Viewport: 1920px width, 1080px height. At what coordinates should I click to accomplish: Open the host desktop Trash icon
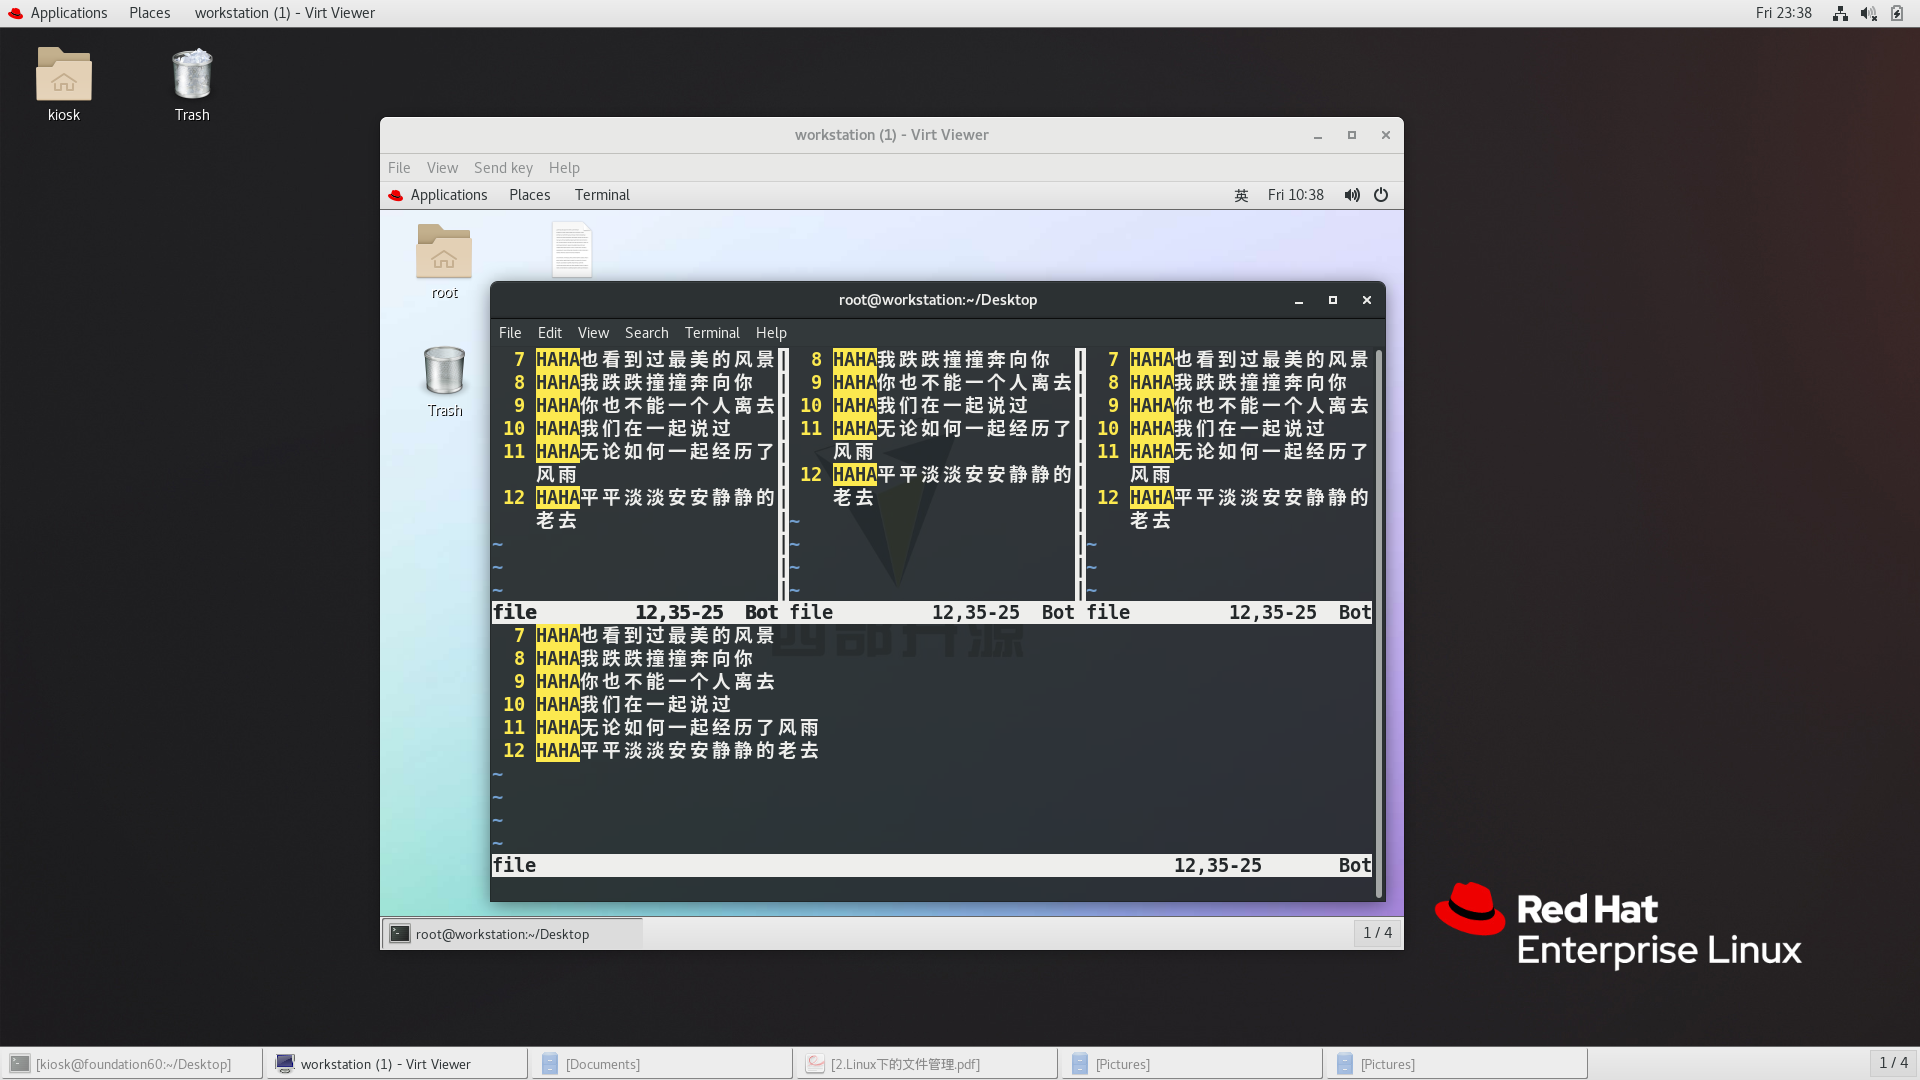click(x=191, y=76)
